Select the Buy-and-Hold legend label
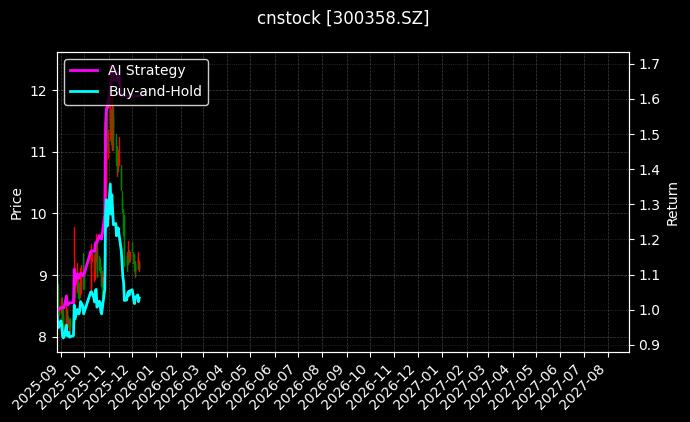690x422 pixels. (x=155, y=91)
